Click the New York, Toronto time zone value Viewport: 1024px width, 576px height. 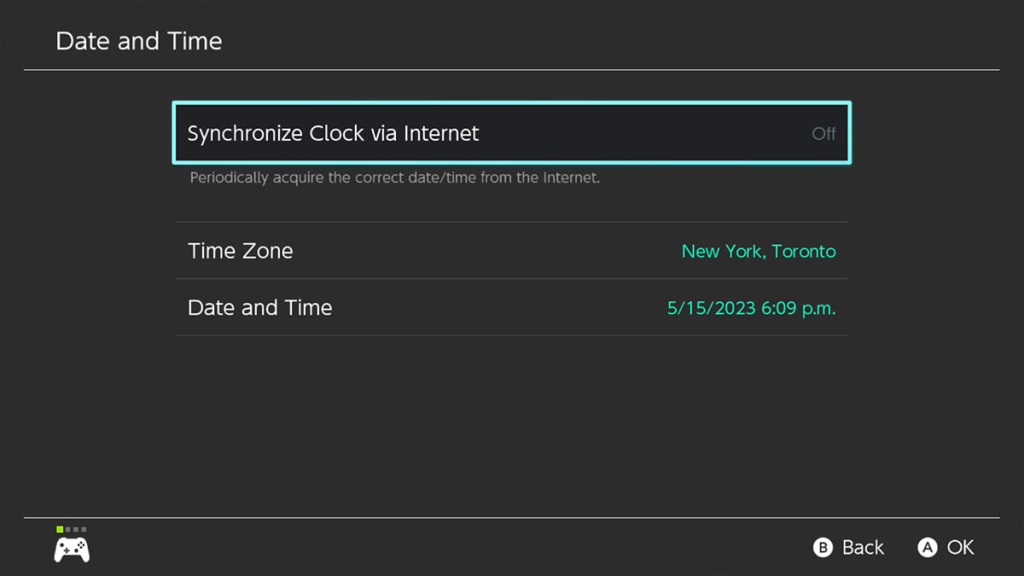coord(758,252)
